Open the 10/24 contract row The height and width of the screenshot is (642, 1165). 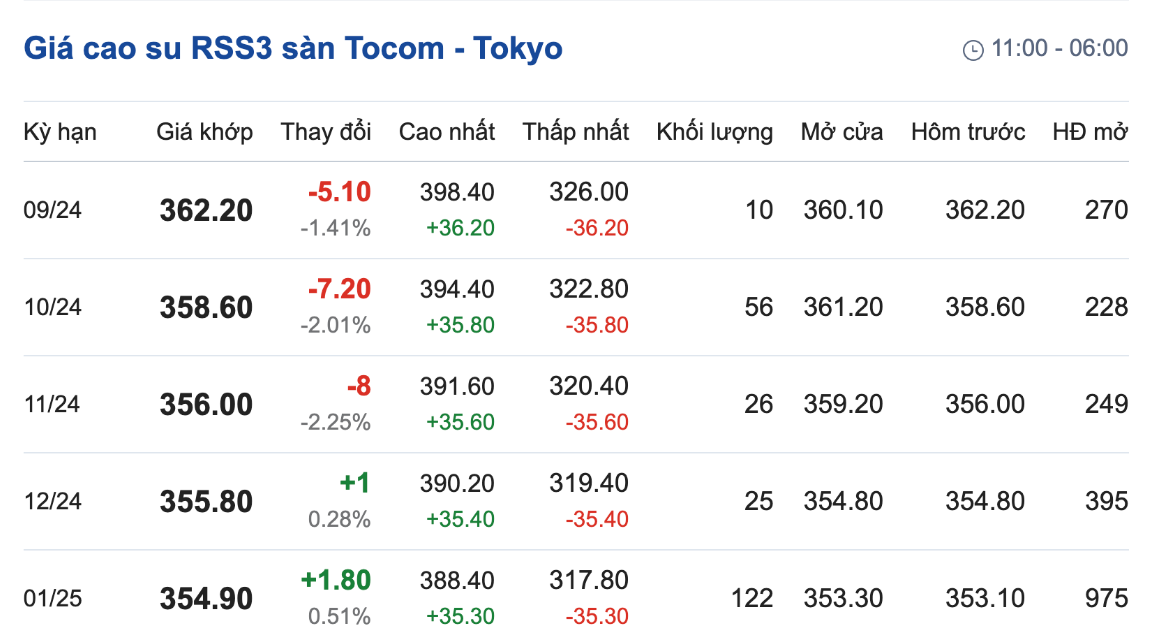(x=576, y=307)
